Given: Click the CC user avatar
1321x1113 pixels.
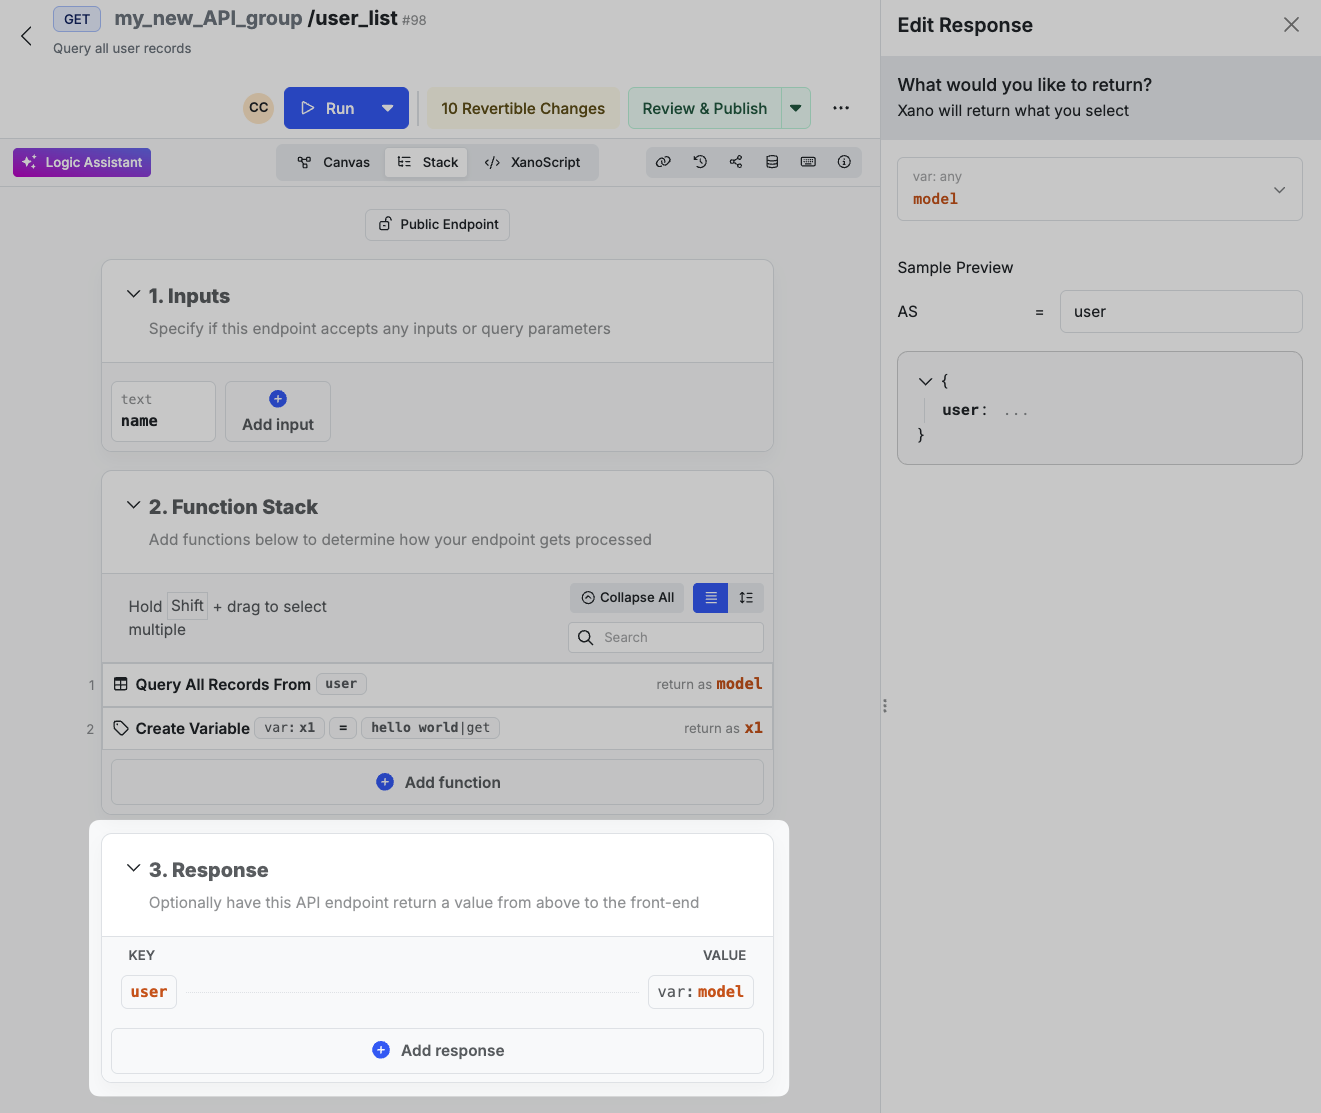Looking at the screenshot, I should click(259, 108).
